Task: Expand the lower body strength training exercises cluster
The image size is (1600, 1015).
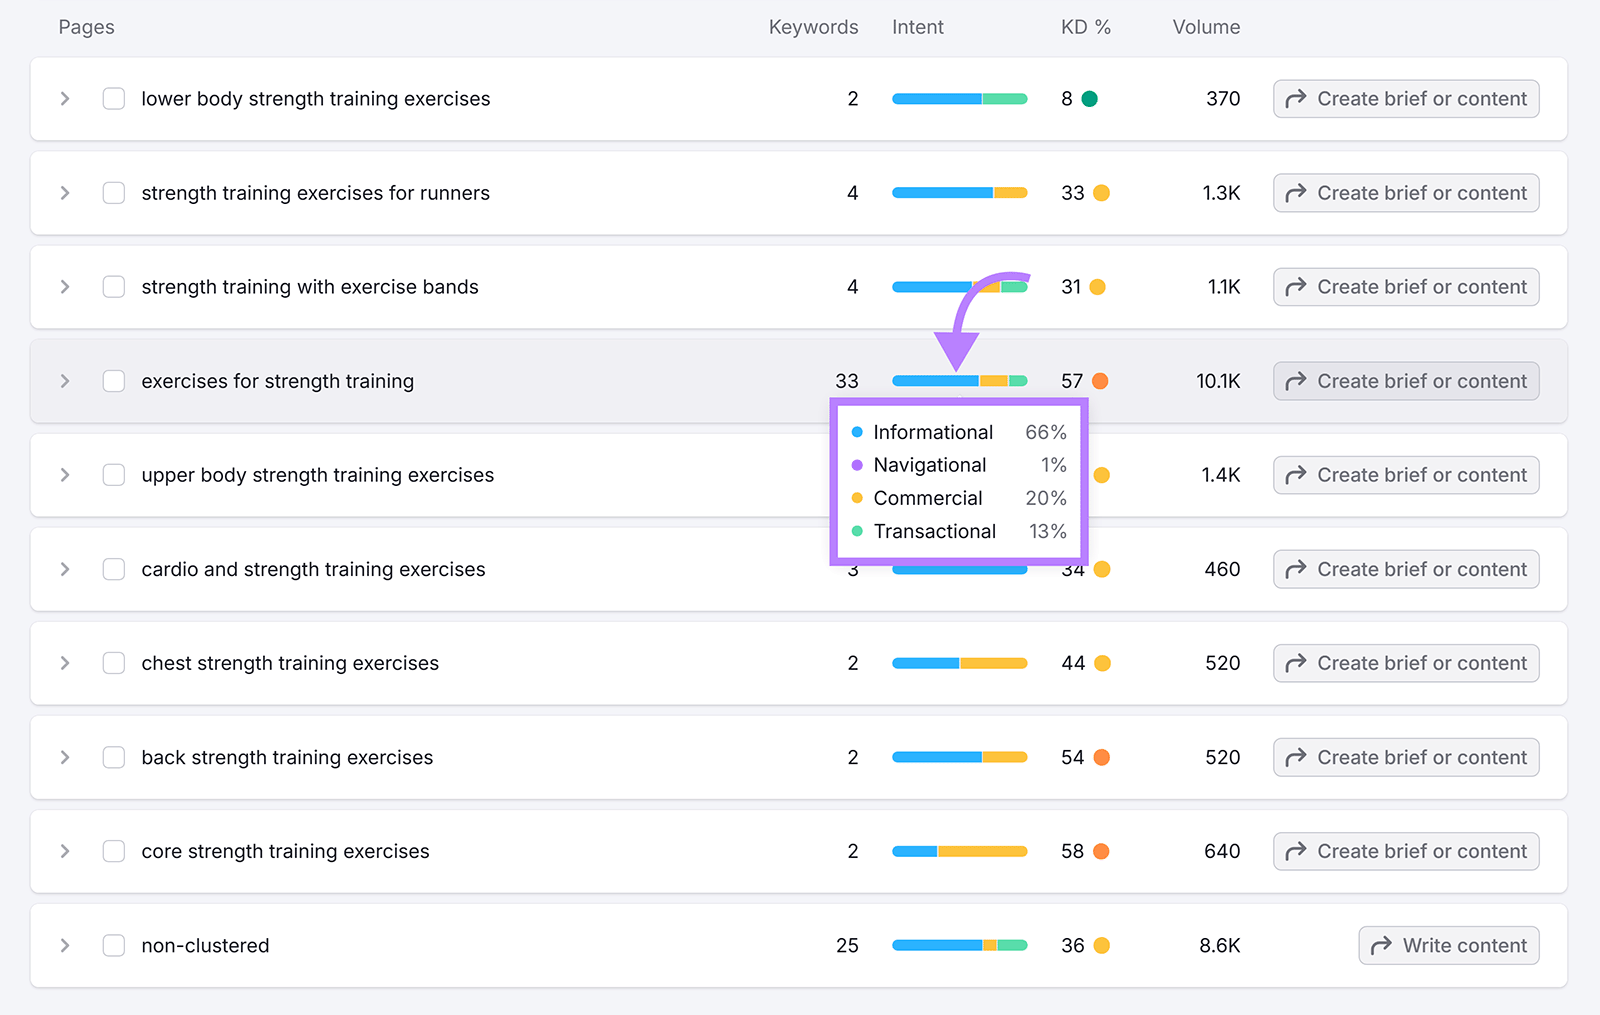Action: 64,98
